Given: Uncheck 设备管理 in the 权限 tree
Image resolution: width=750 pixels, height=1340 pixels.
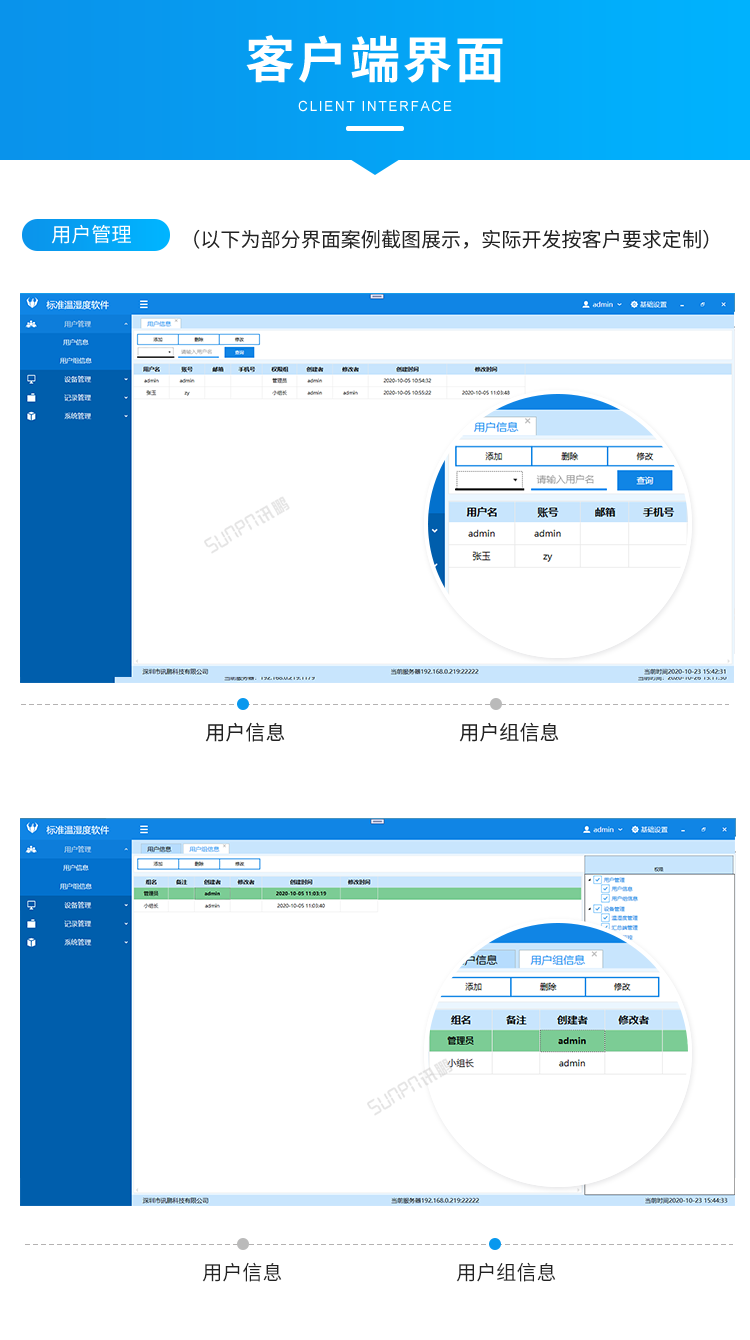Looking at the screenshot, I should point(598,908).
